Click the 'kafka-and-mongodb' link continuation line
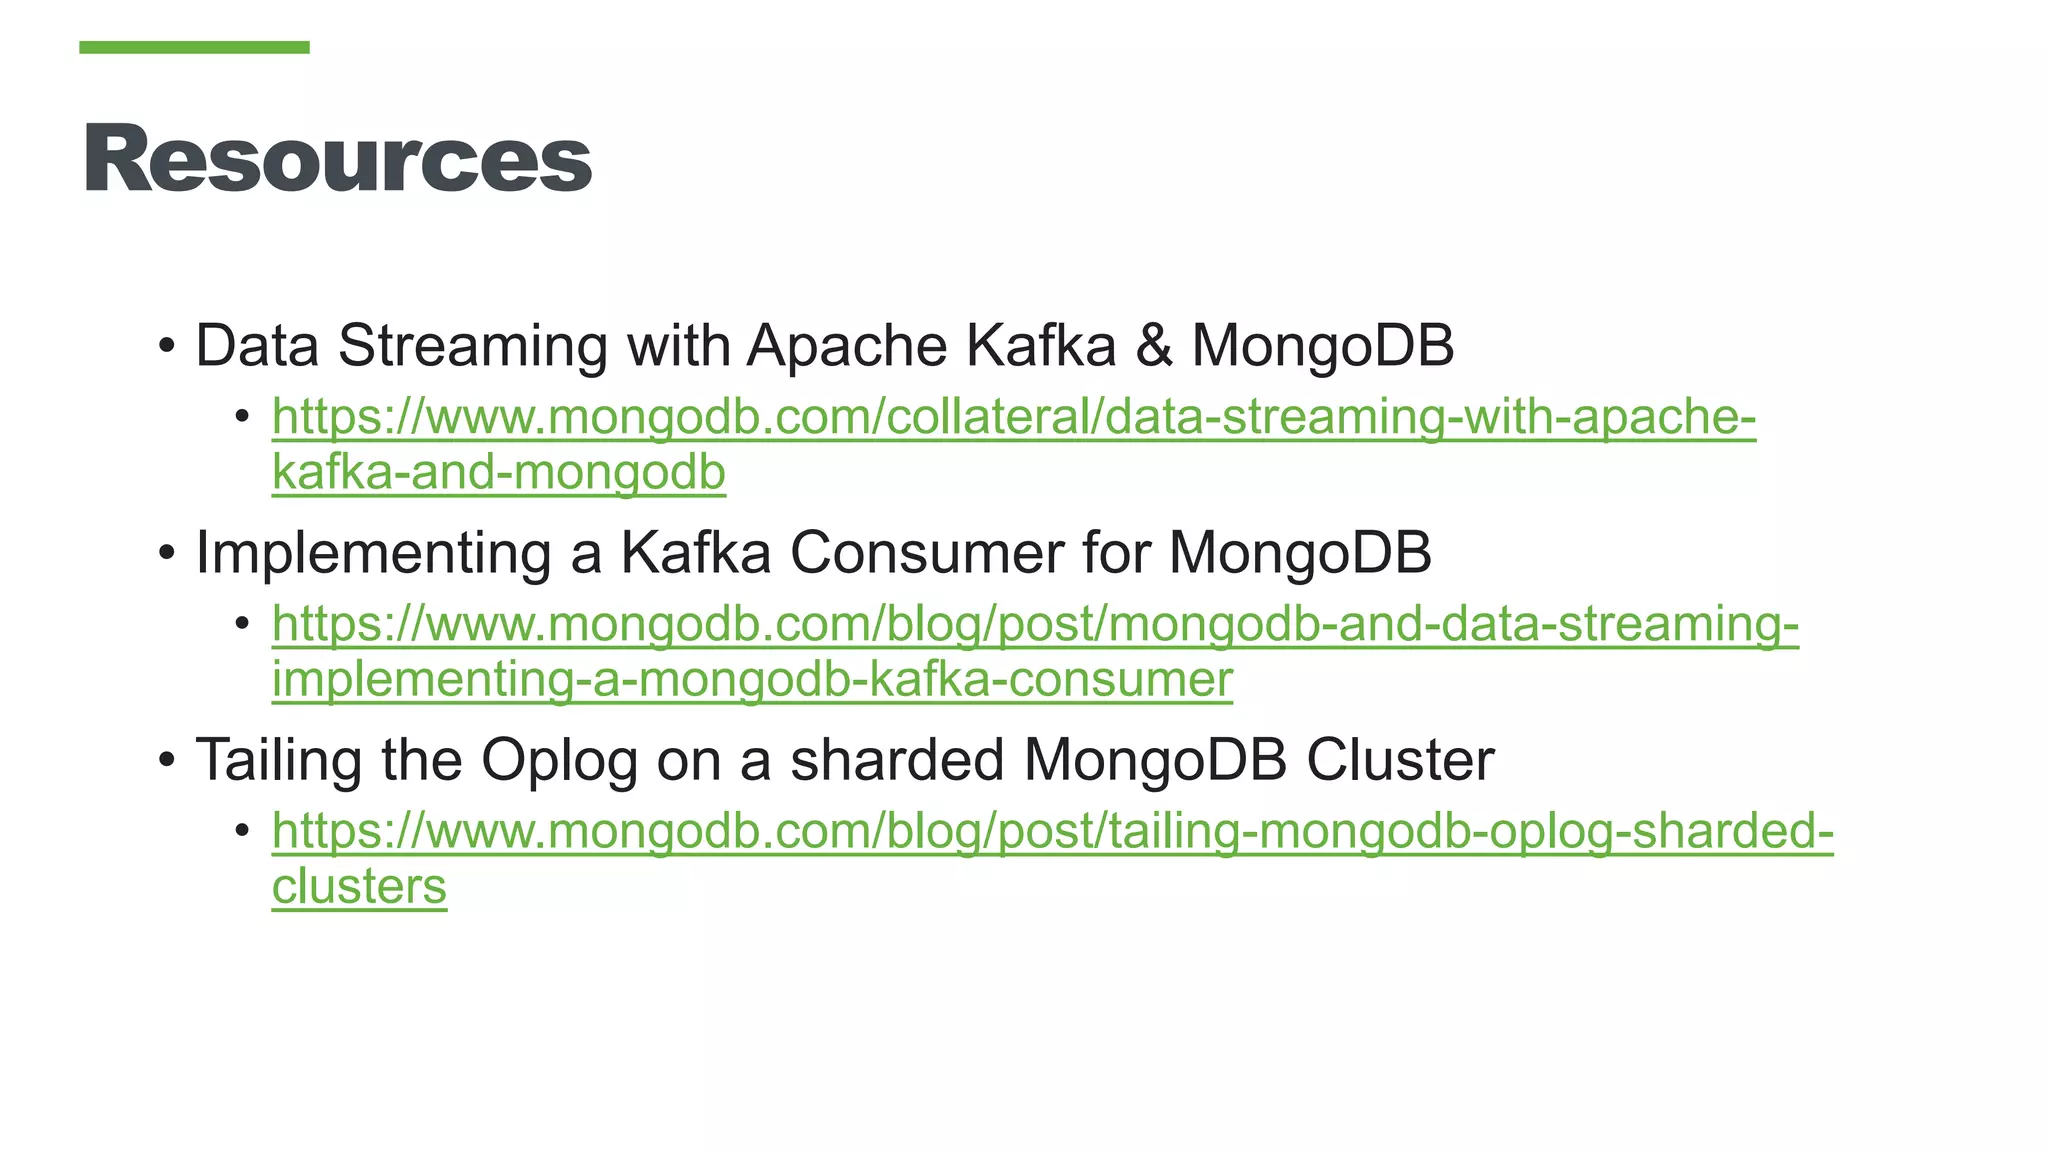Viewport: 2048px width, 1152px height. (x=498, y=472)
